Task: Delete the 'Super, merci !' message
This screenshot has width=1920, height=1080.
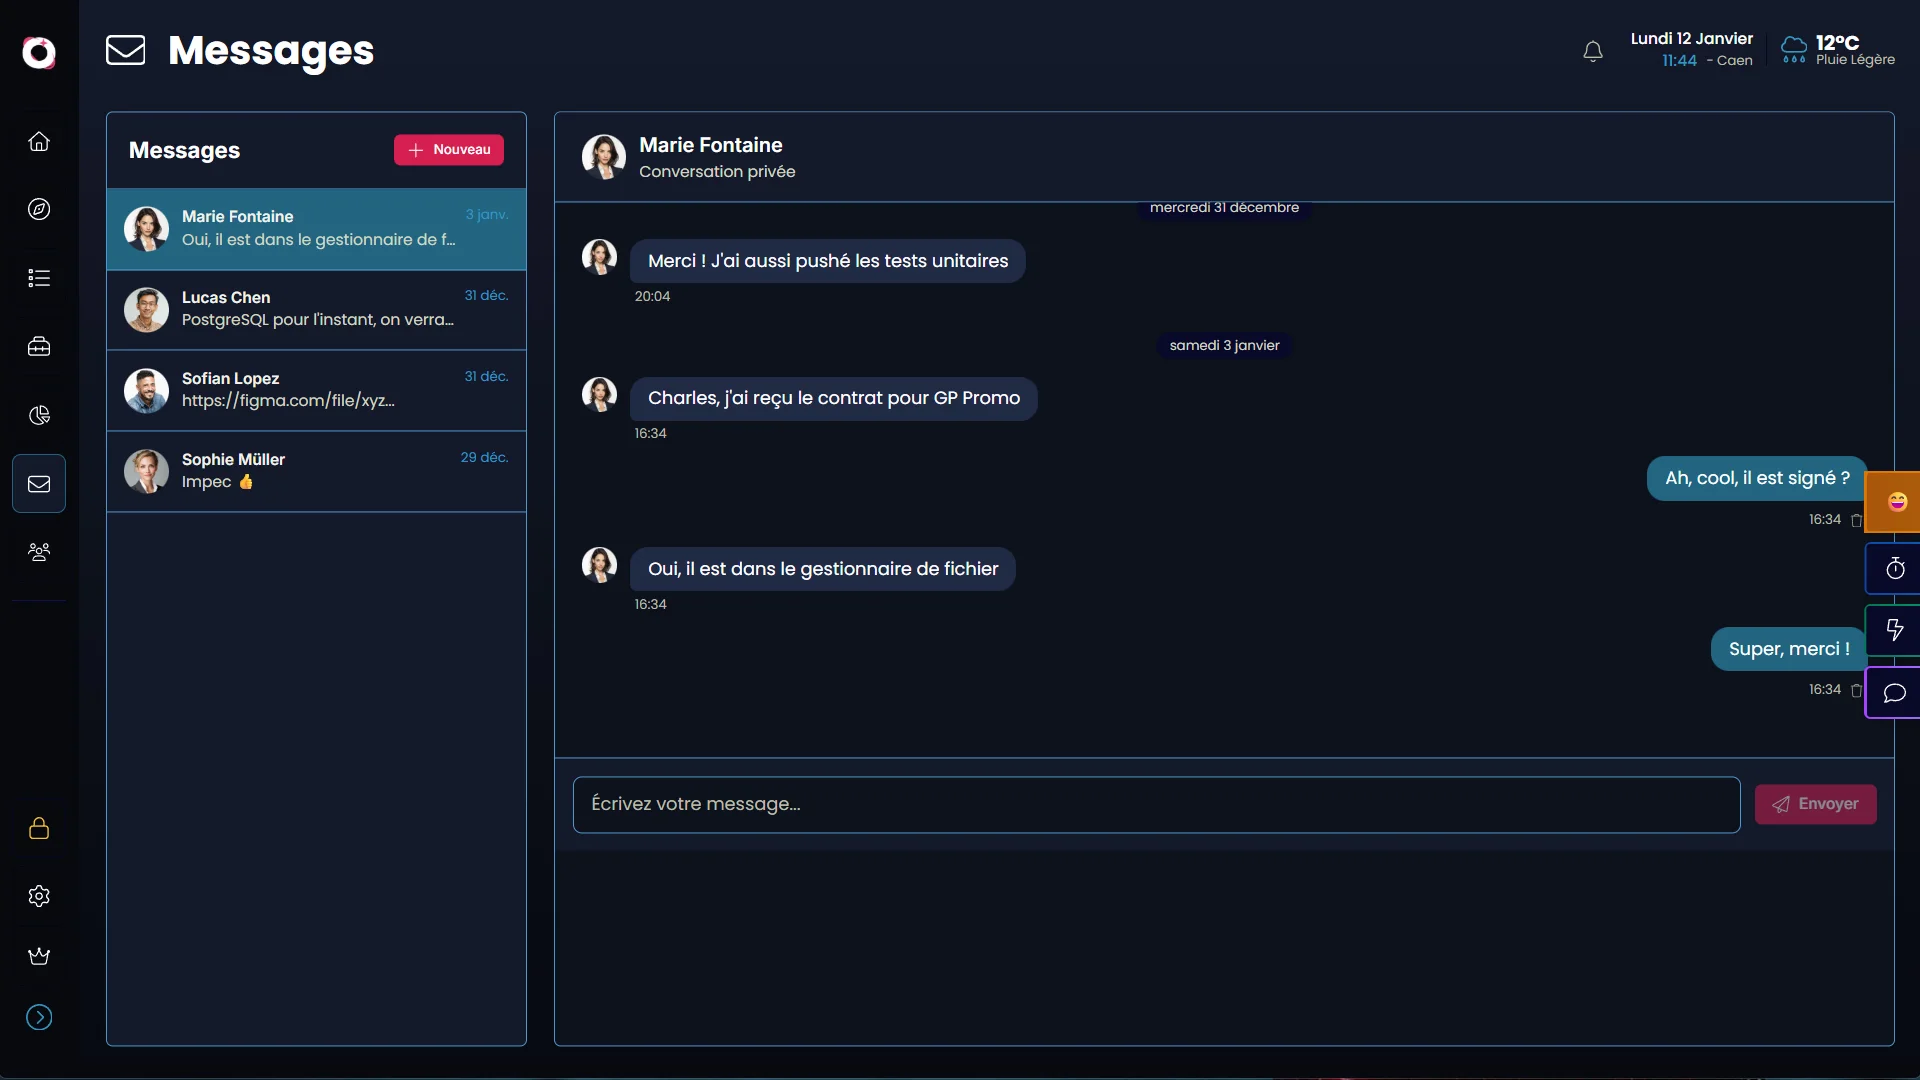Action: click(x=1856, y=690)
